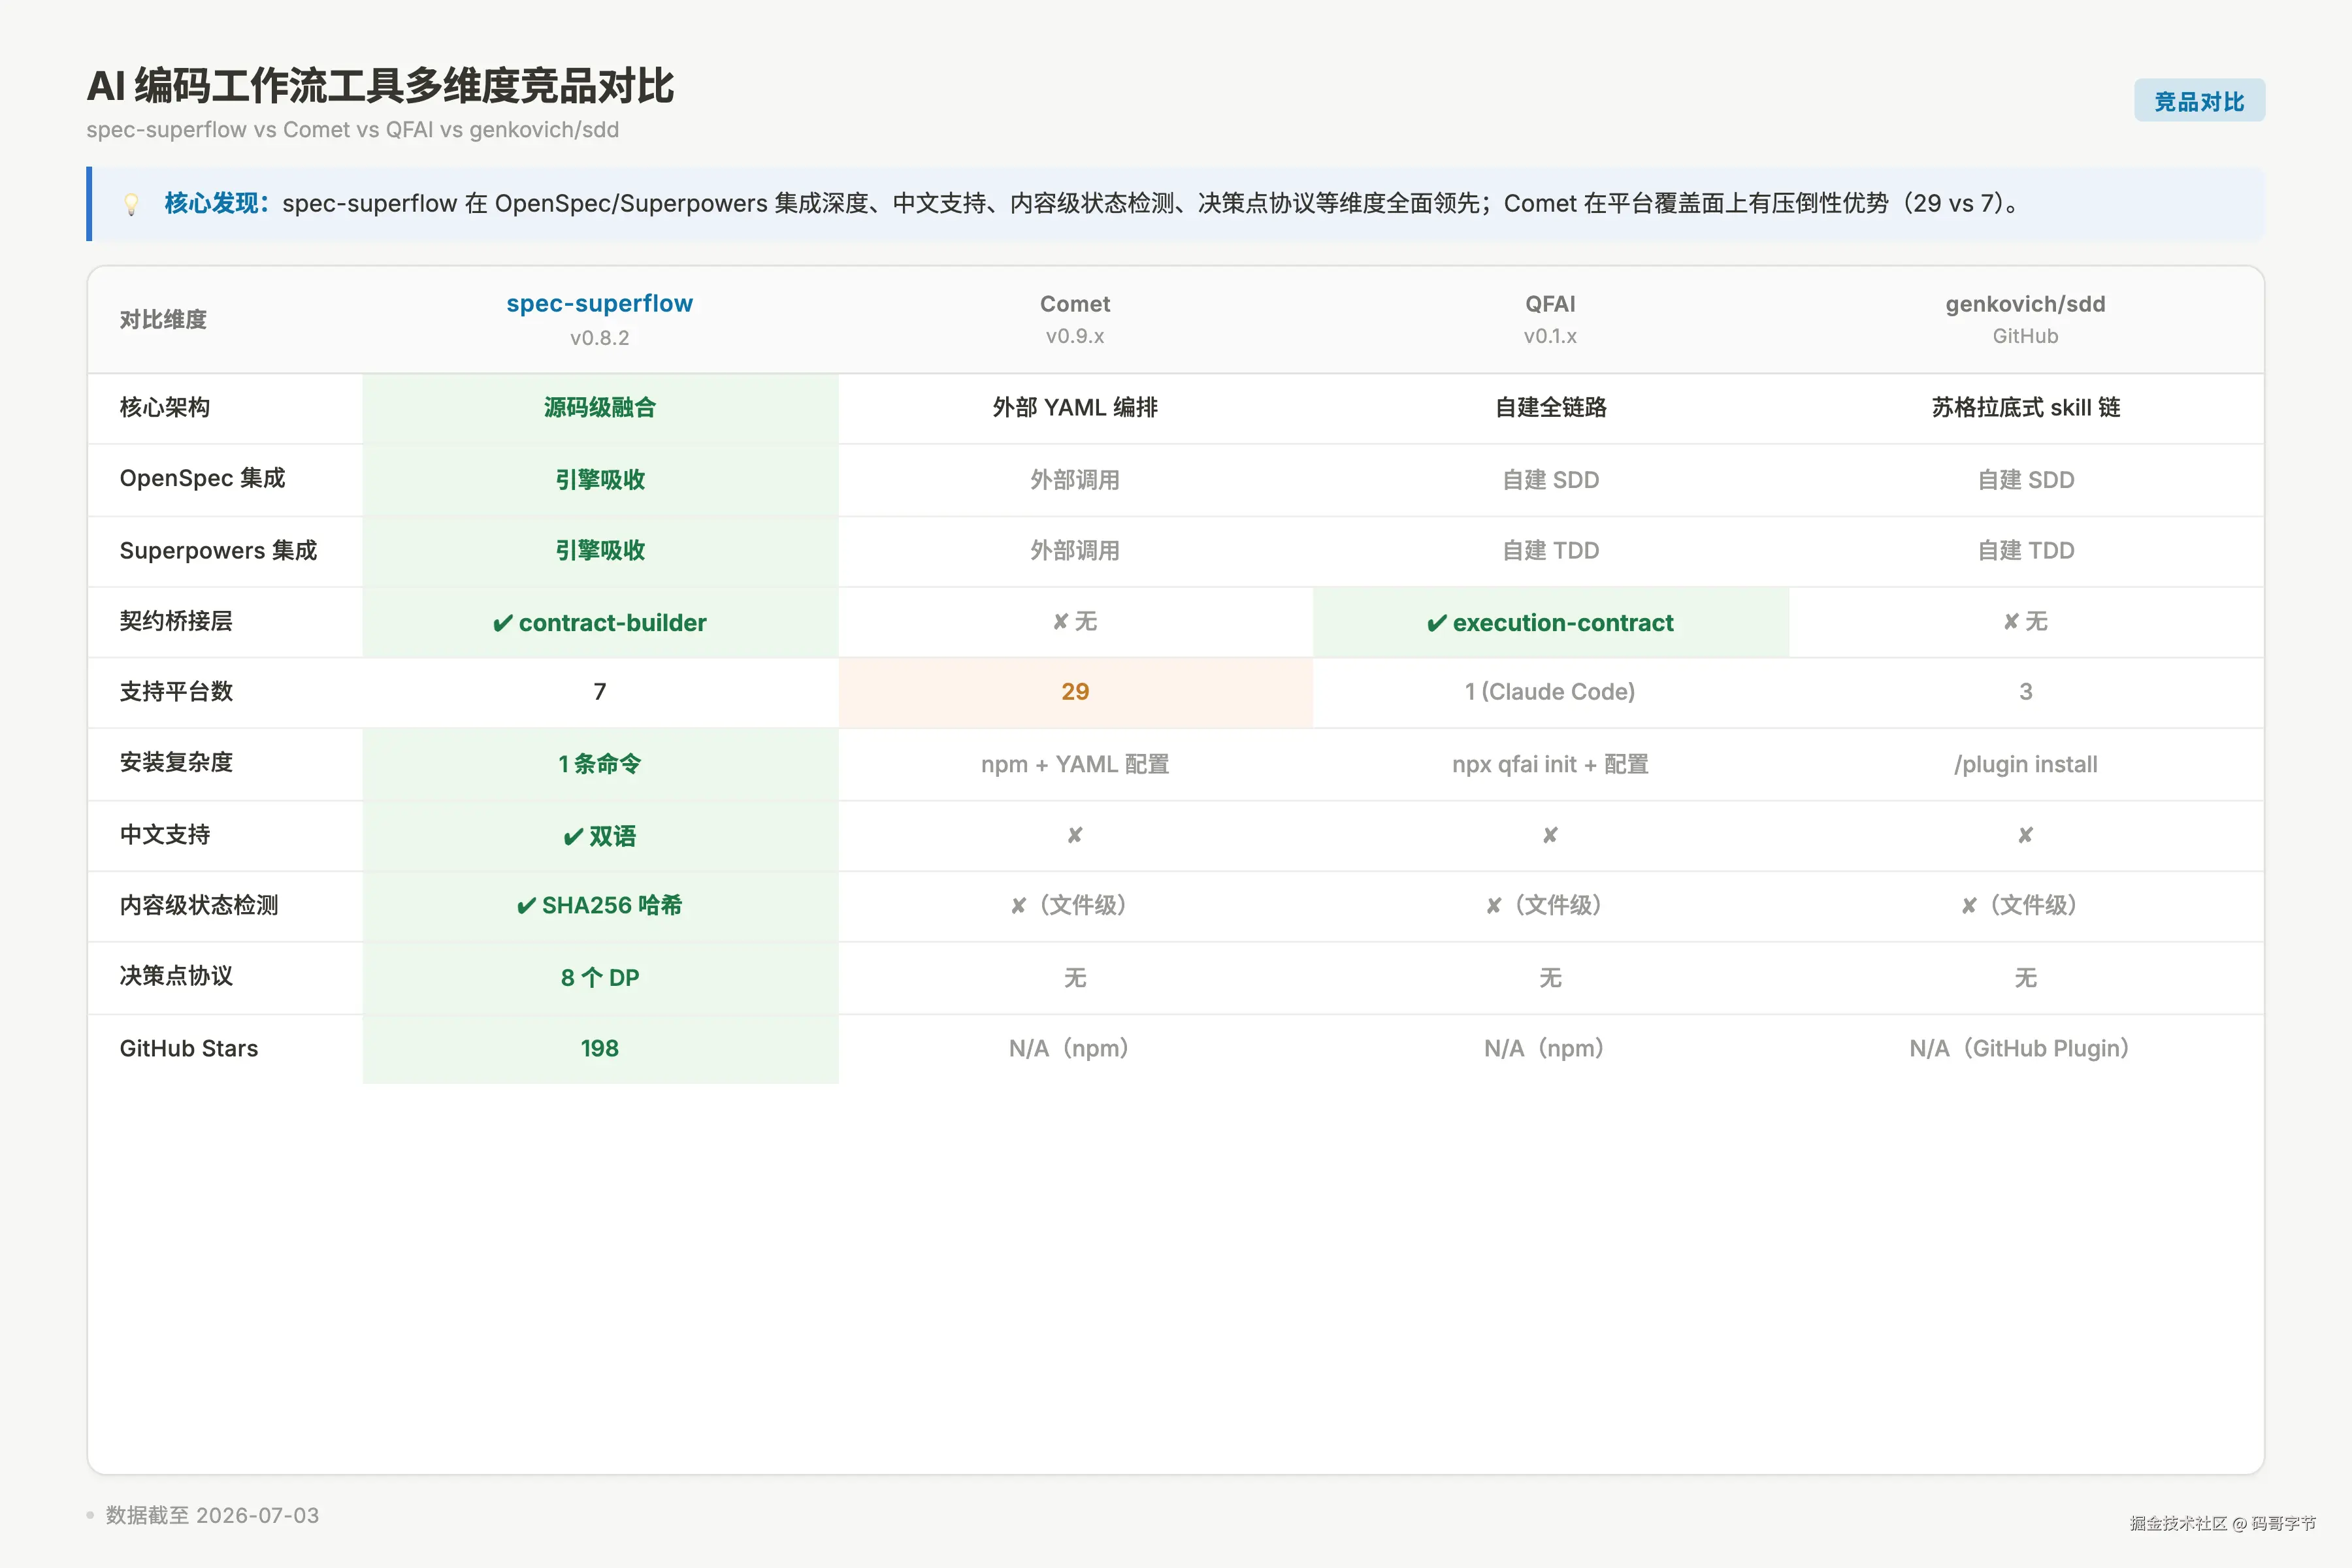Click the 核心发现 label
This screenshot has height=1568, width=2352.
pyautogui.click(x=217, y=203)
